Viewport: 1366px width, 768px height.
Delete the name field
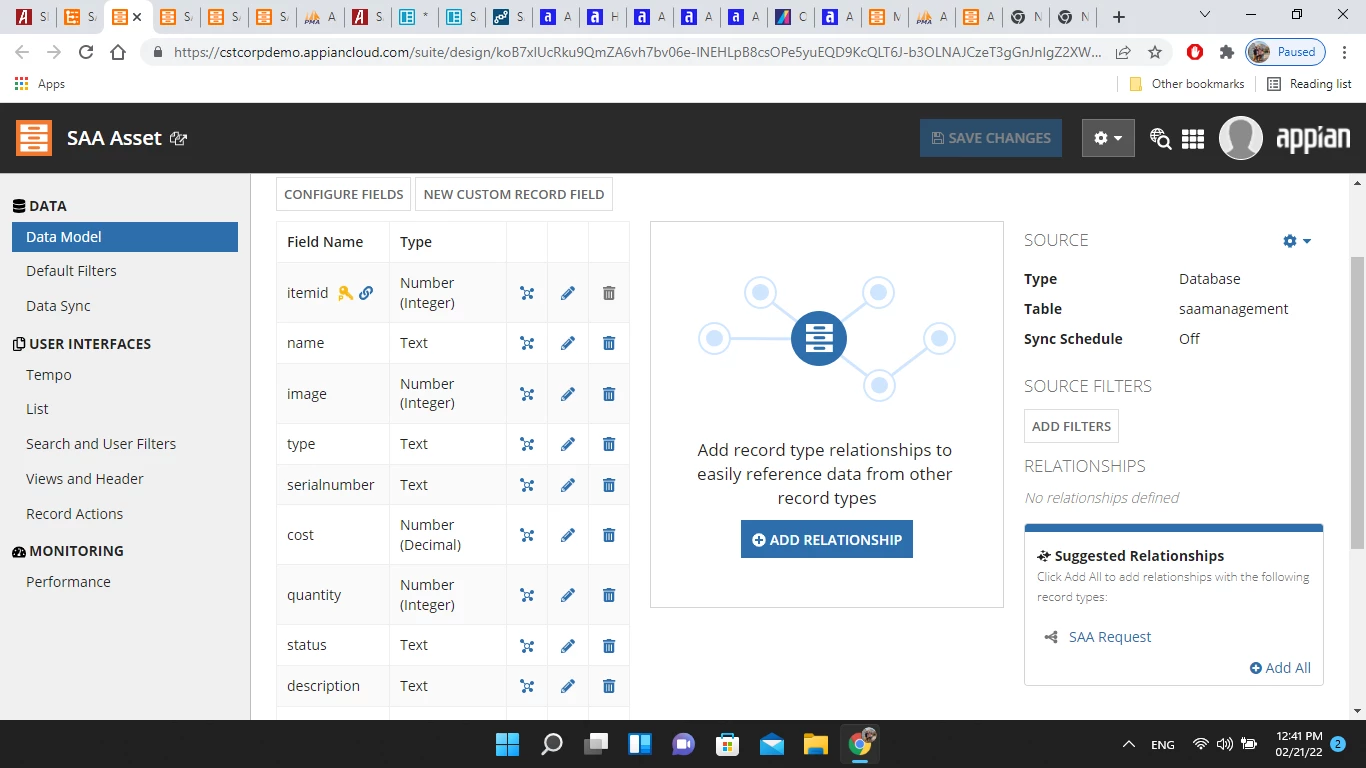[609, 343]
